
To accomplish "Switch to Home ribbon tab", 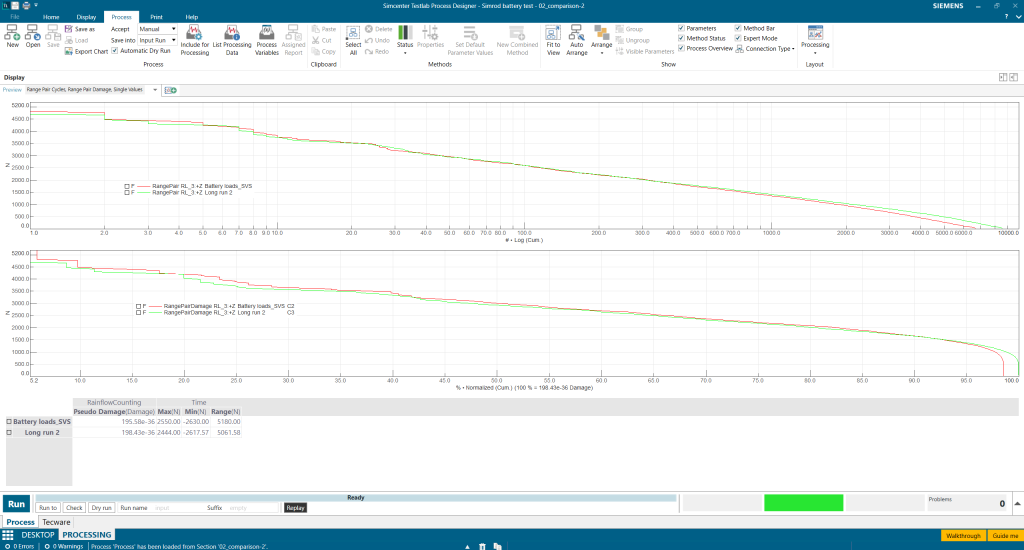I will [x=51, y=17].
